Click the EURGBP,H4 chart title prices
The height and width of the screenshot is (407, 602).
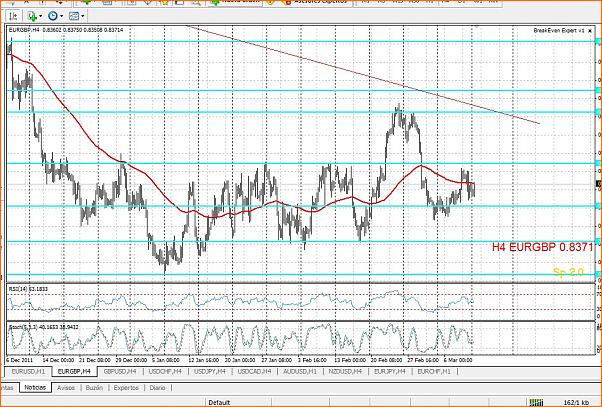[66, 30]
